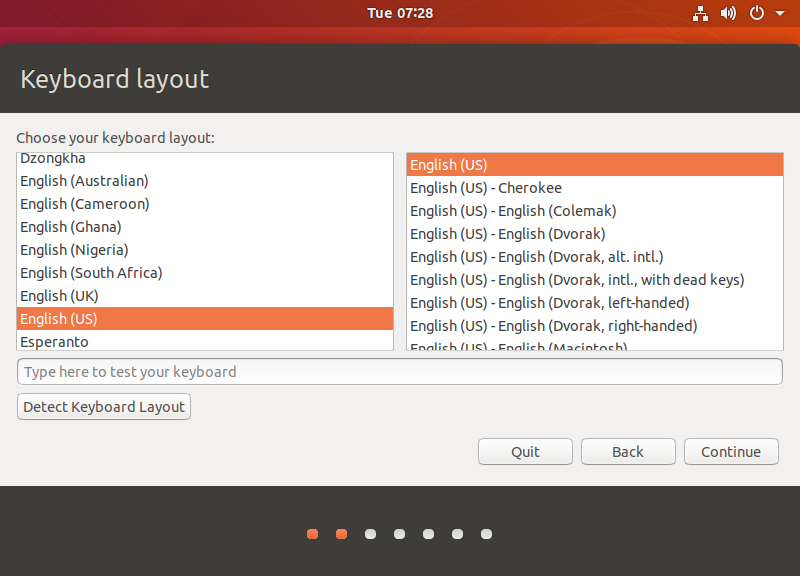The width and height of the screenshot is (800, 576).
Task: Select English (UK) layout
Action: click(205, 295)
